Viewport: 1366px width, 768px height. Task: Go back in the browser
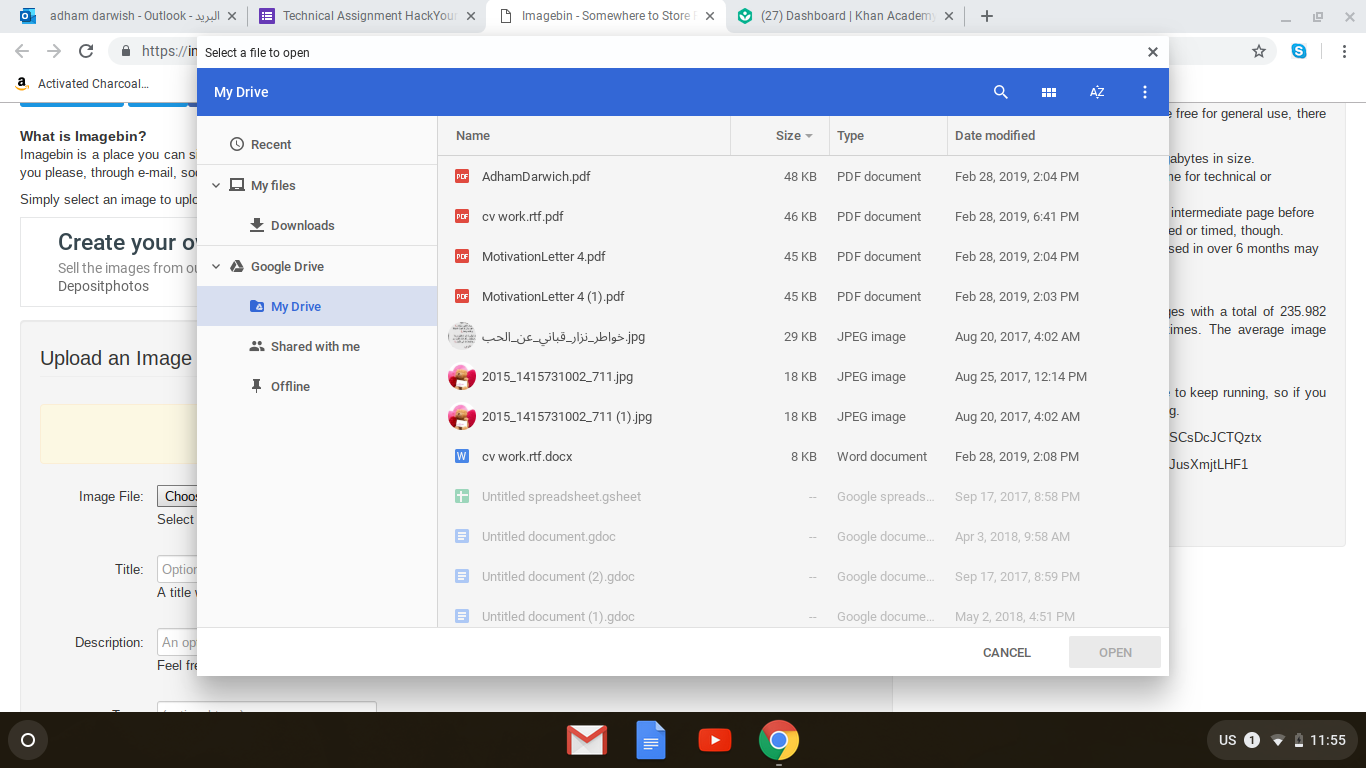[22, 51]
